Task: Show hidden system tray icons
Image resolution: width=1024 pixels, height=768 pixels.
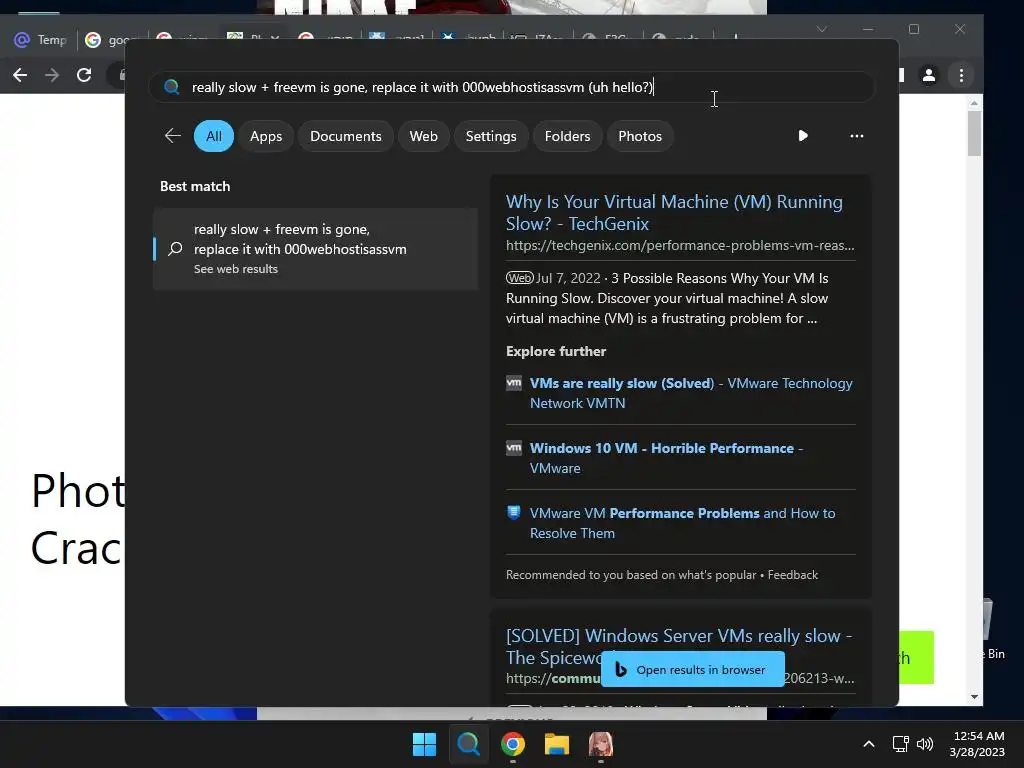Action: 869,744
